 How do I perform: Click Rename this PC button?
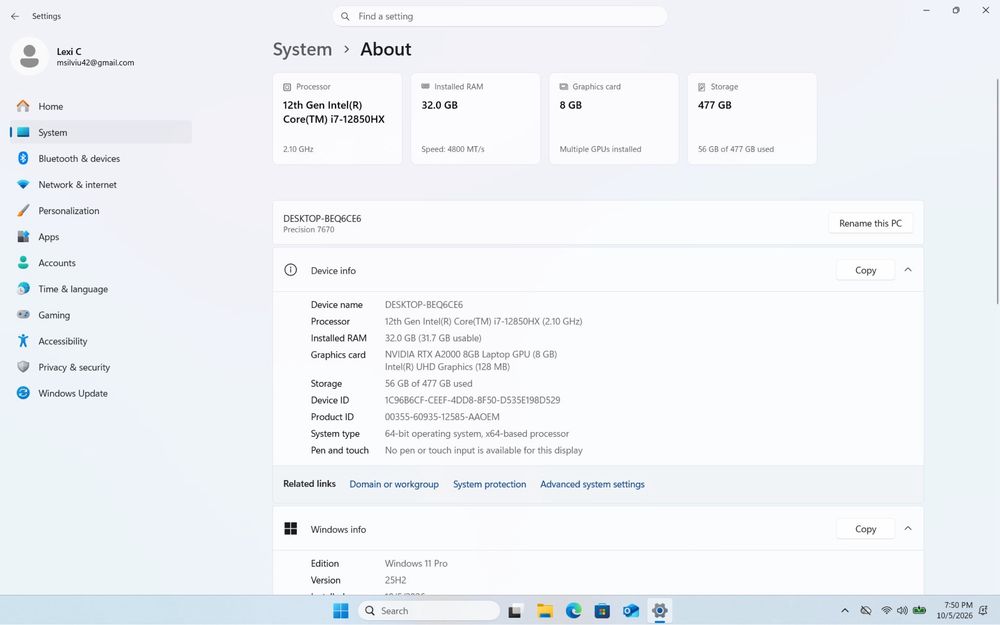(871, 223)
